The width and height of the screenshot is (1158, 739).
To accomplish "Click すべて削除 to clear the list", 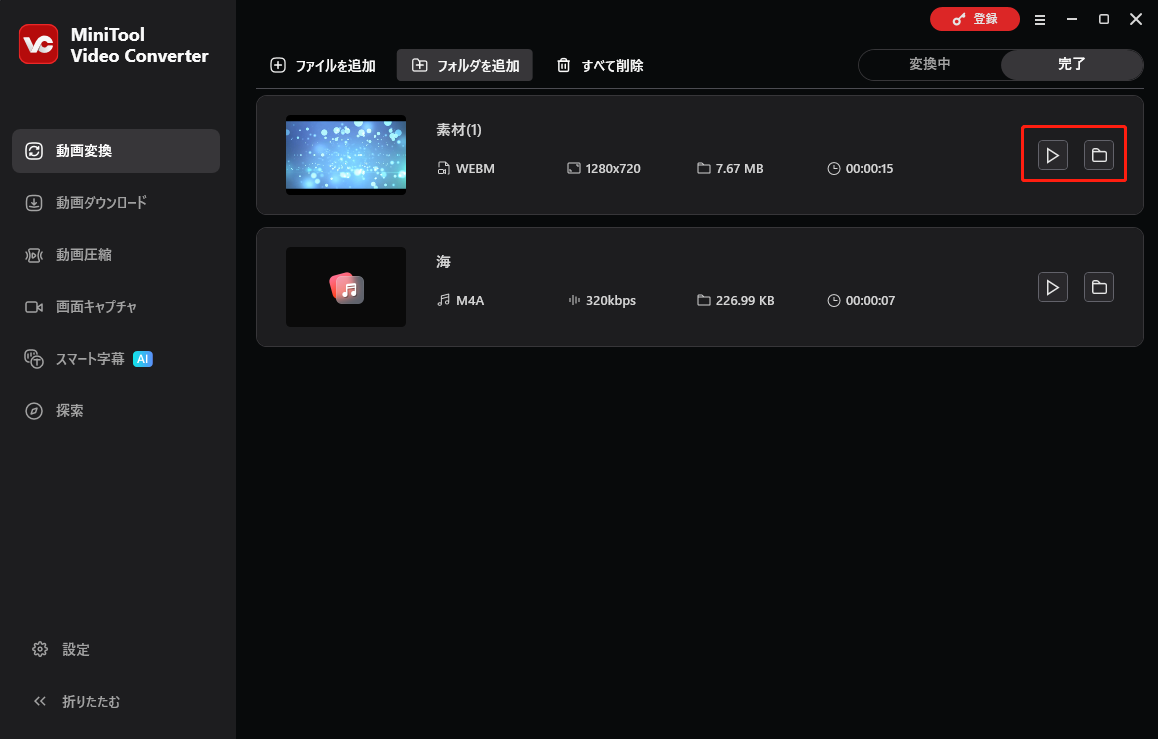I will (599, 65).
